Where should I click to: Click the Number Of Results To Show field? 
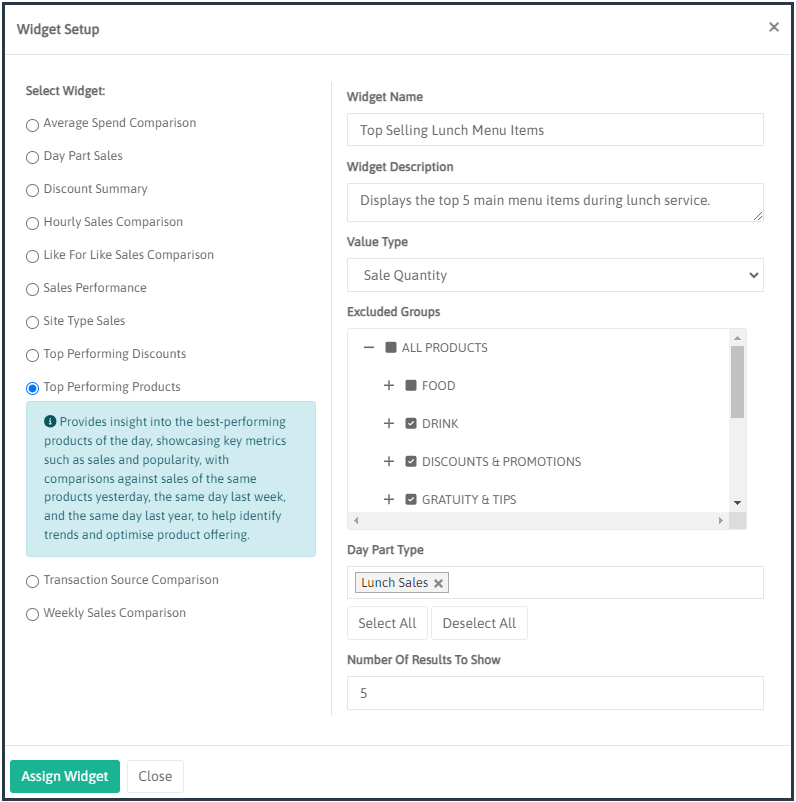(x=555, y=692)
